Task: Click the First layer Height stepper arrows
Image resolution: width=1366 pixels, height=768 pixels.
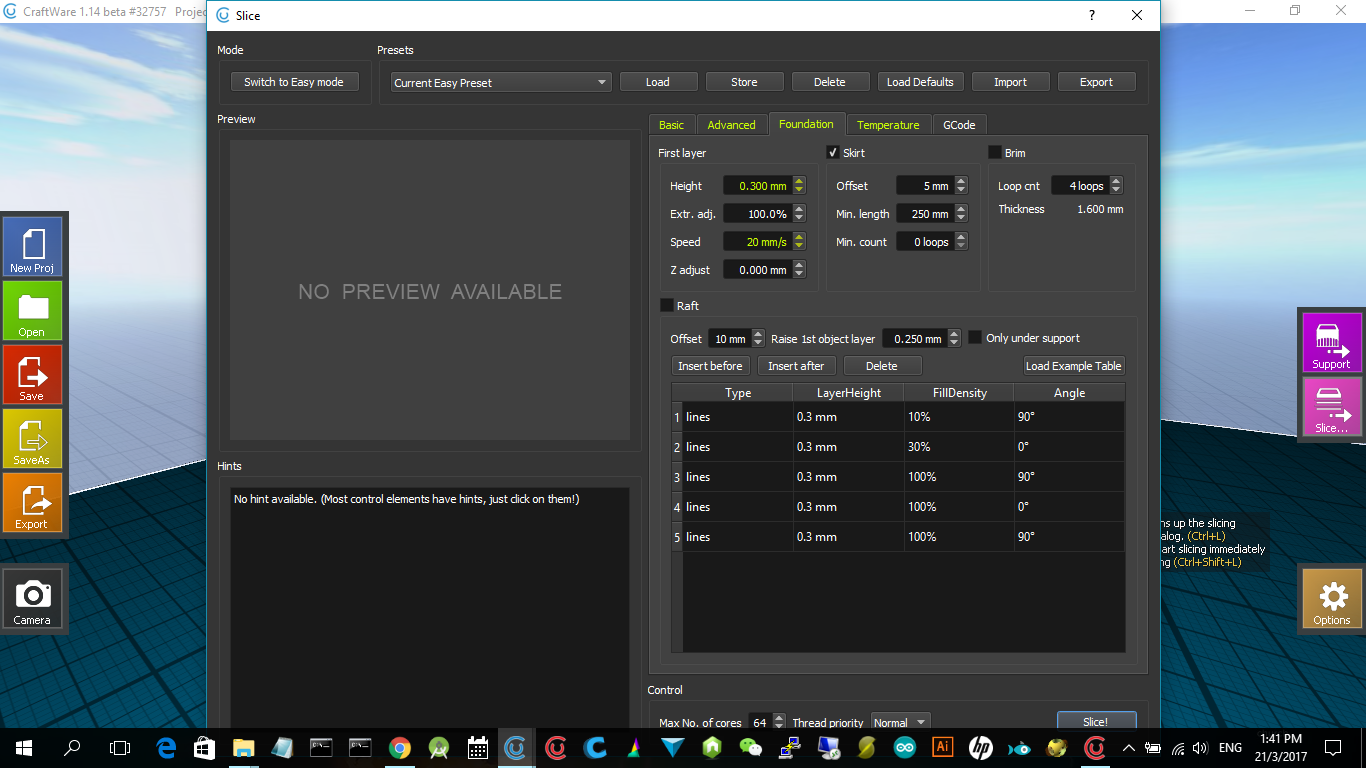Action: click(799, 185)
